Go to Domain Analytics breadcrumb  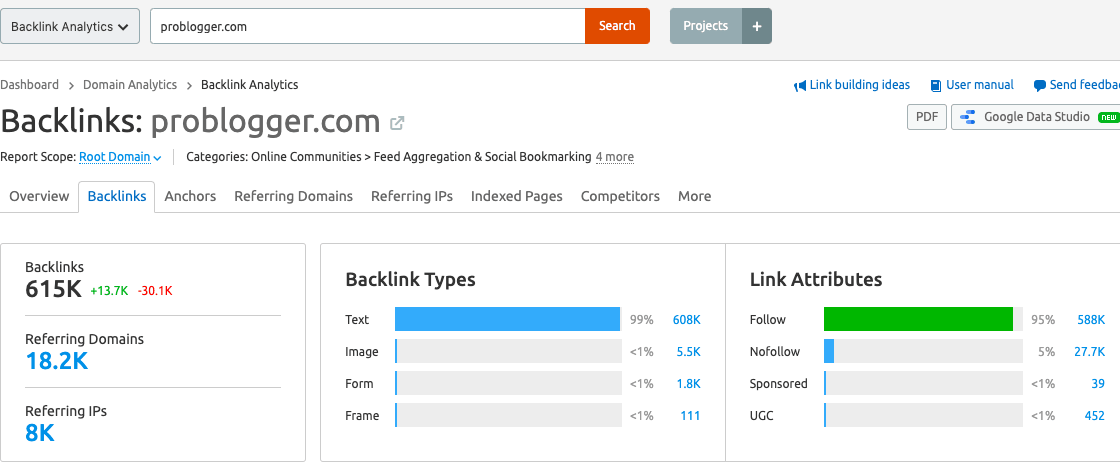130,85
